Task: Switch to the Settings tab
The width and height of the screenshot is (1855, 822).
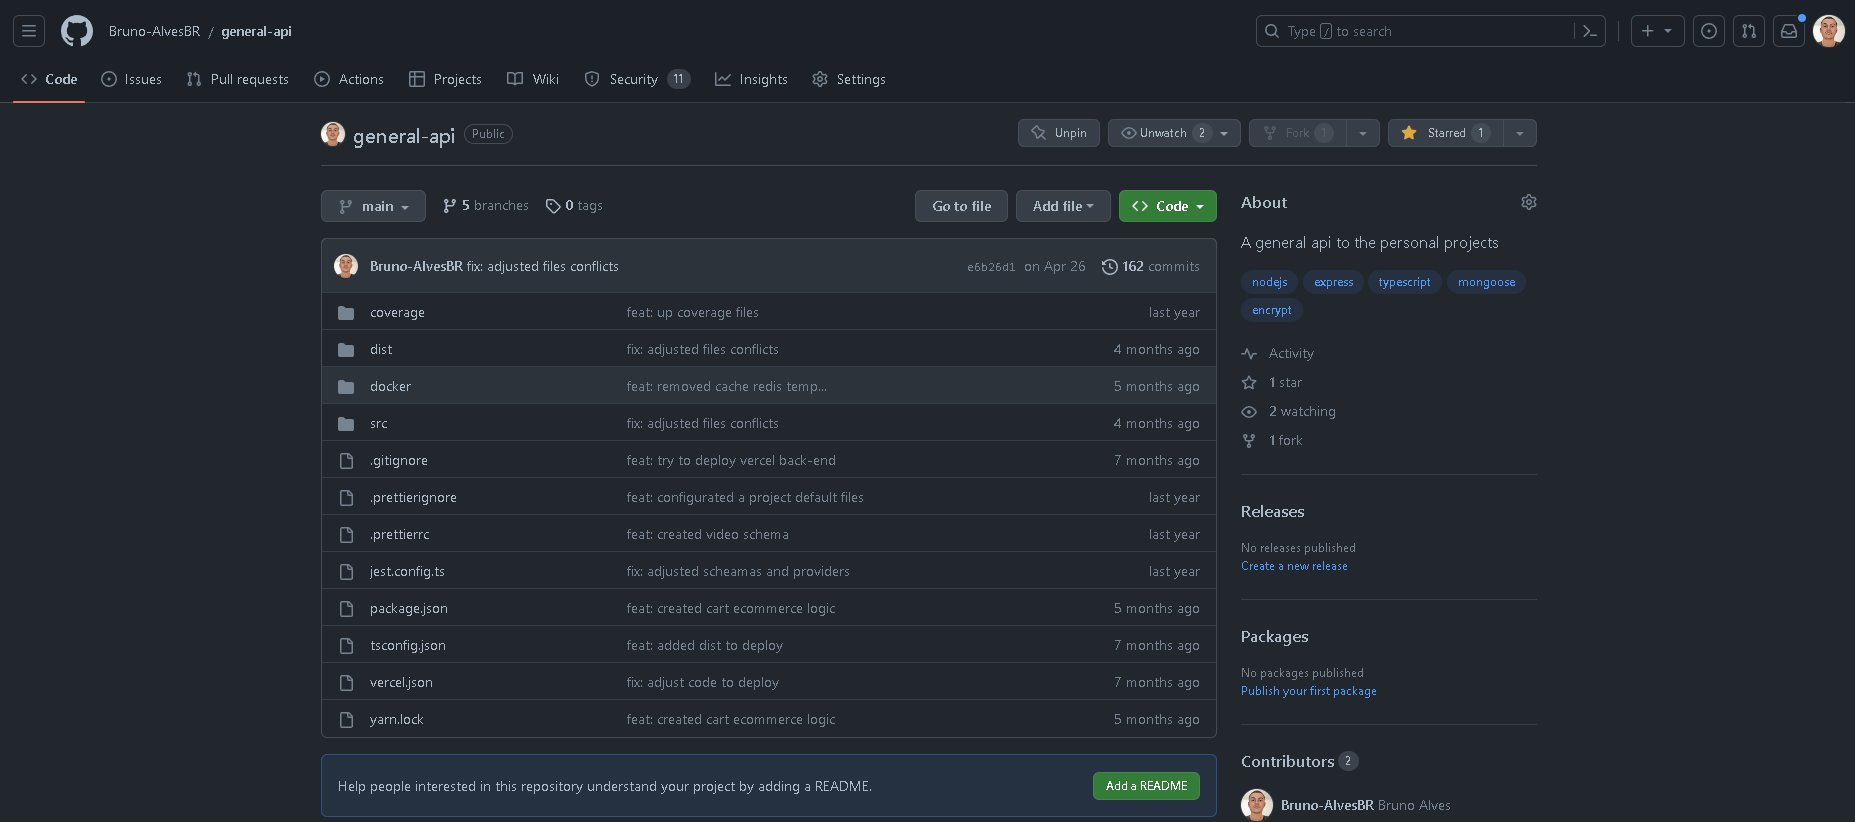Action: 849,79
